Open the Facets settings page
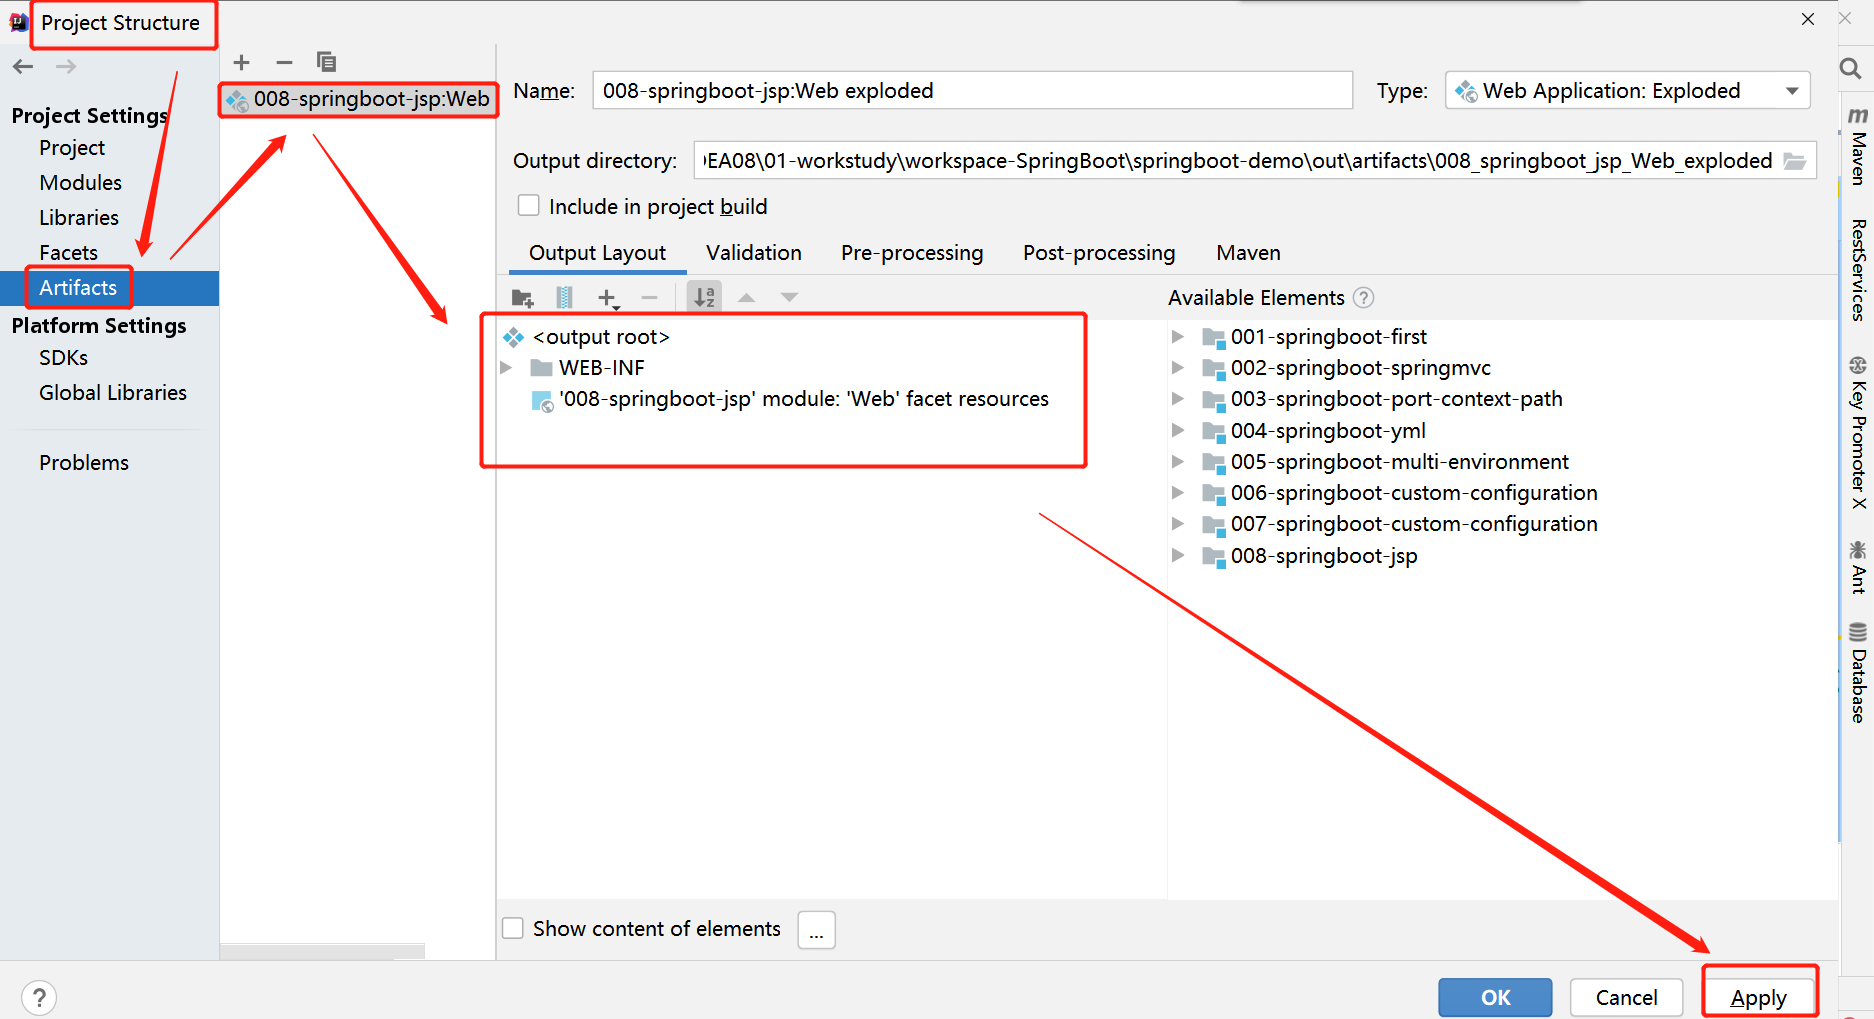 pyautogui.click(x=68, y=253)
